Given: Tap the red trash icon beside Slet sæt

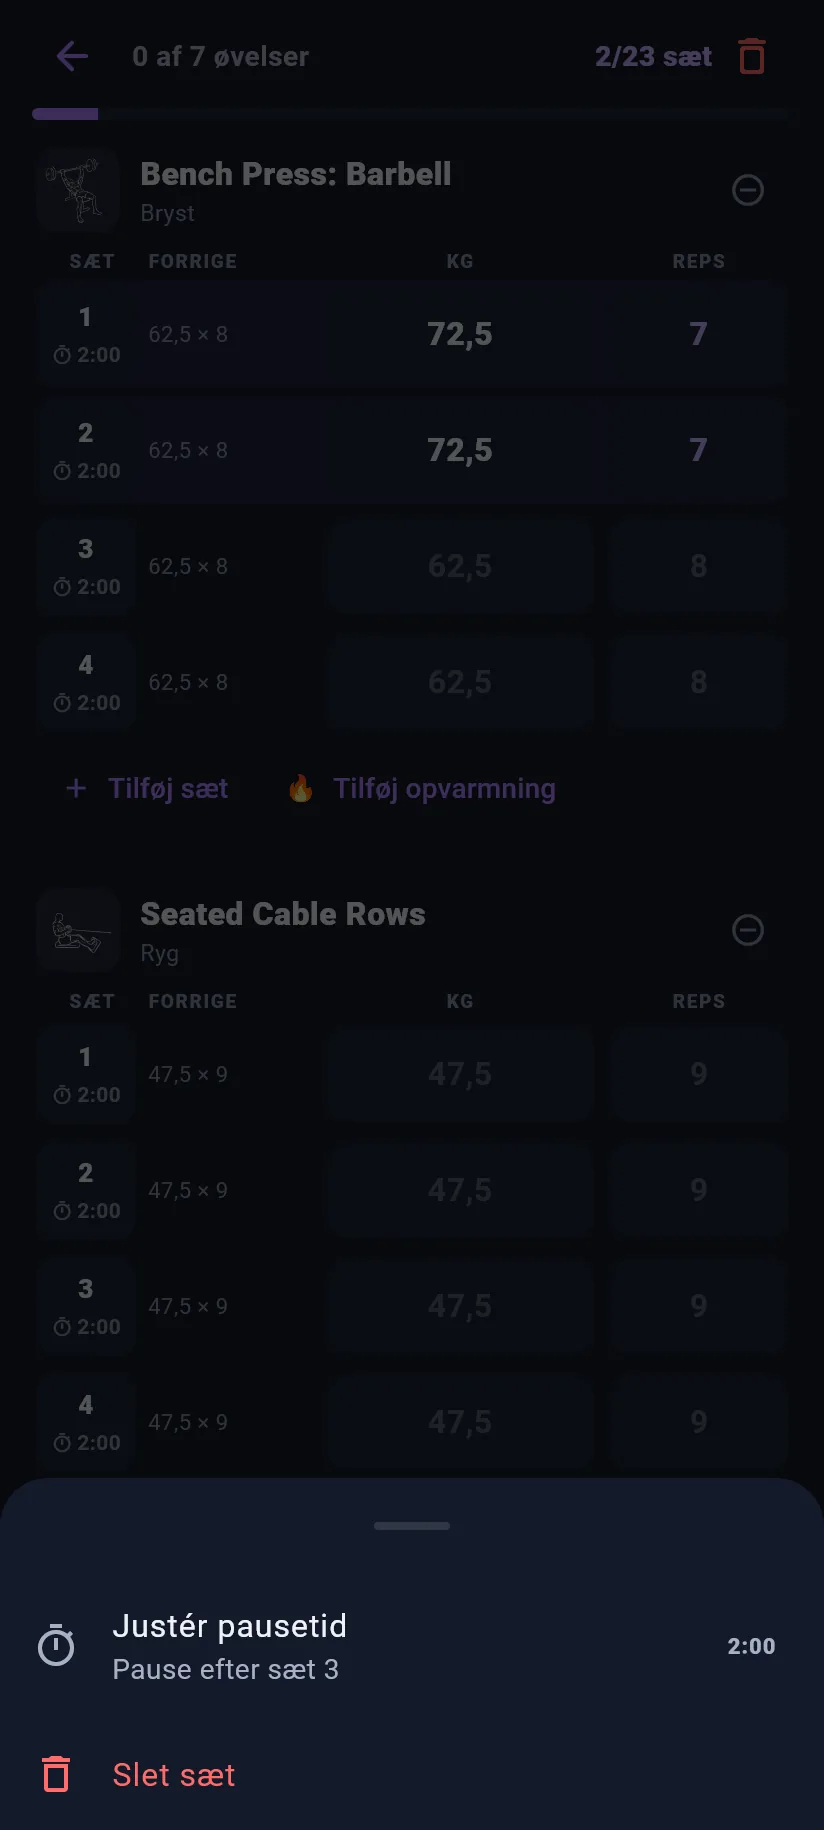Looking at the screenshot, I should (x=56, y=1774).
